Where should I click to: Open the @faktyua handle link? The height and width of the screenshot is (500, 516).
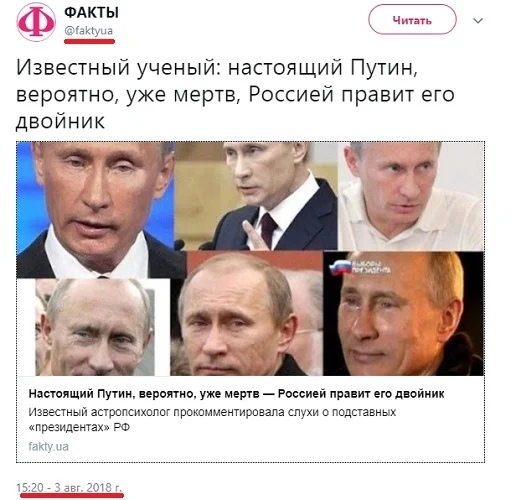click(89, 31)
